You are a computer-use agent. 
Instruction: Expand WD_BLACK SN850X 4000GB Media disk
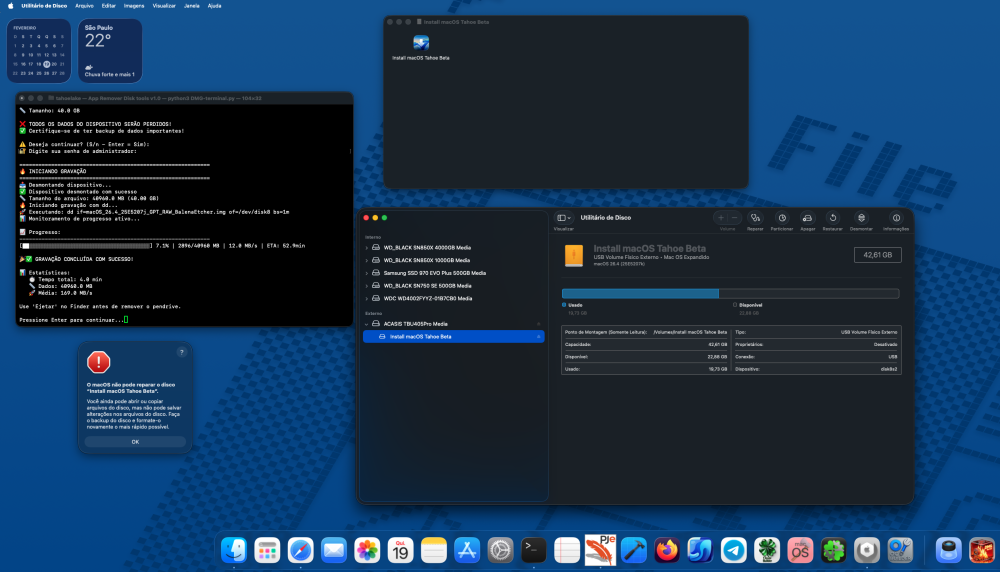click(x=367, y=247)
